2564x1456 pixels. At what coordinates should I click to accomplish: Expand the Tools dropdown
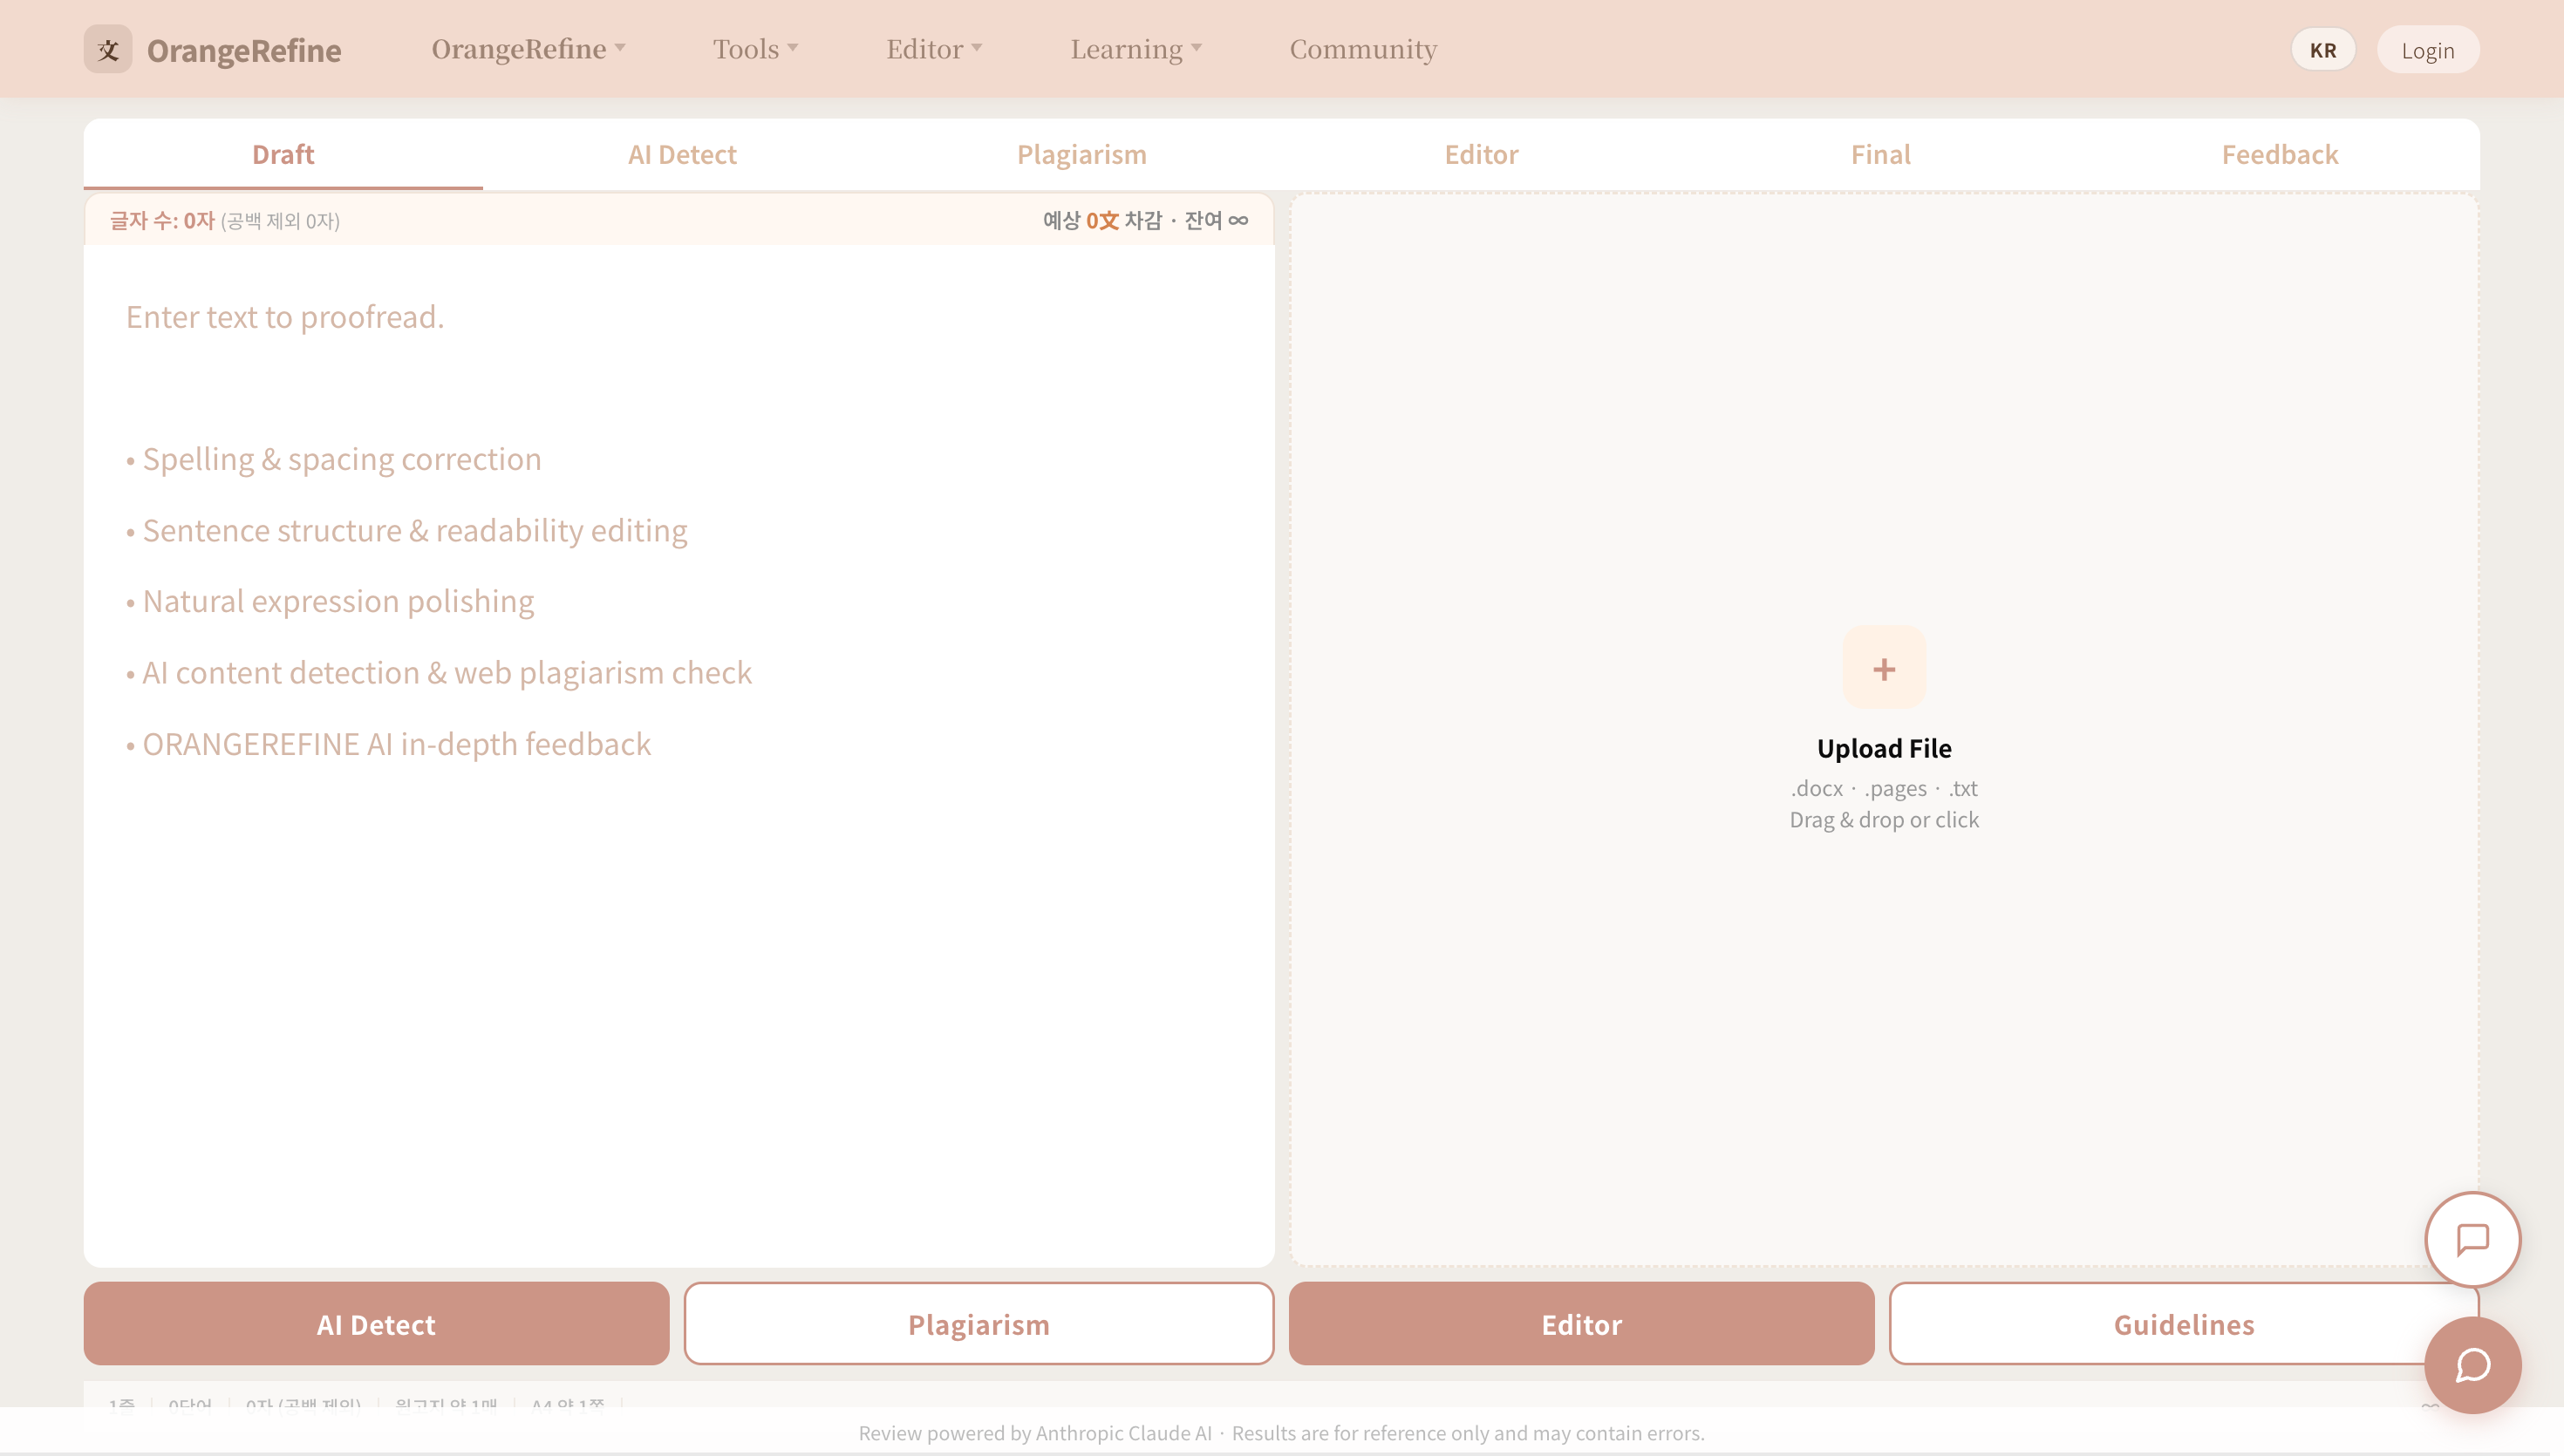[754, 48]
